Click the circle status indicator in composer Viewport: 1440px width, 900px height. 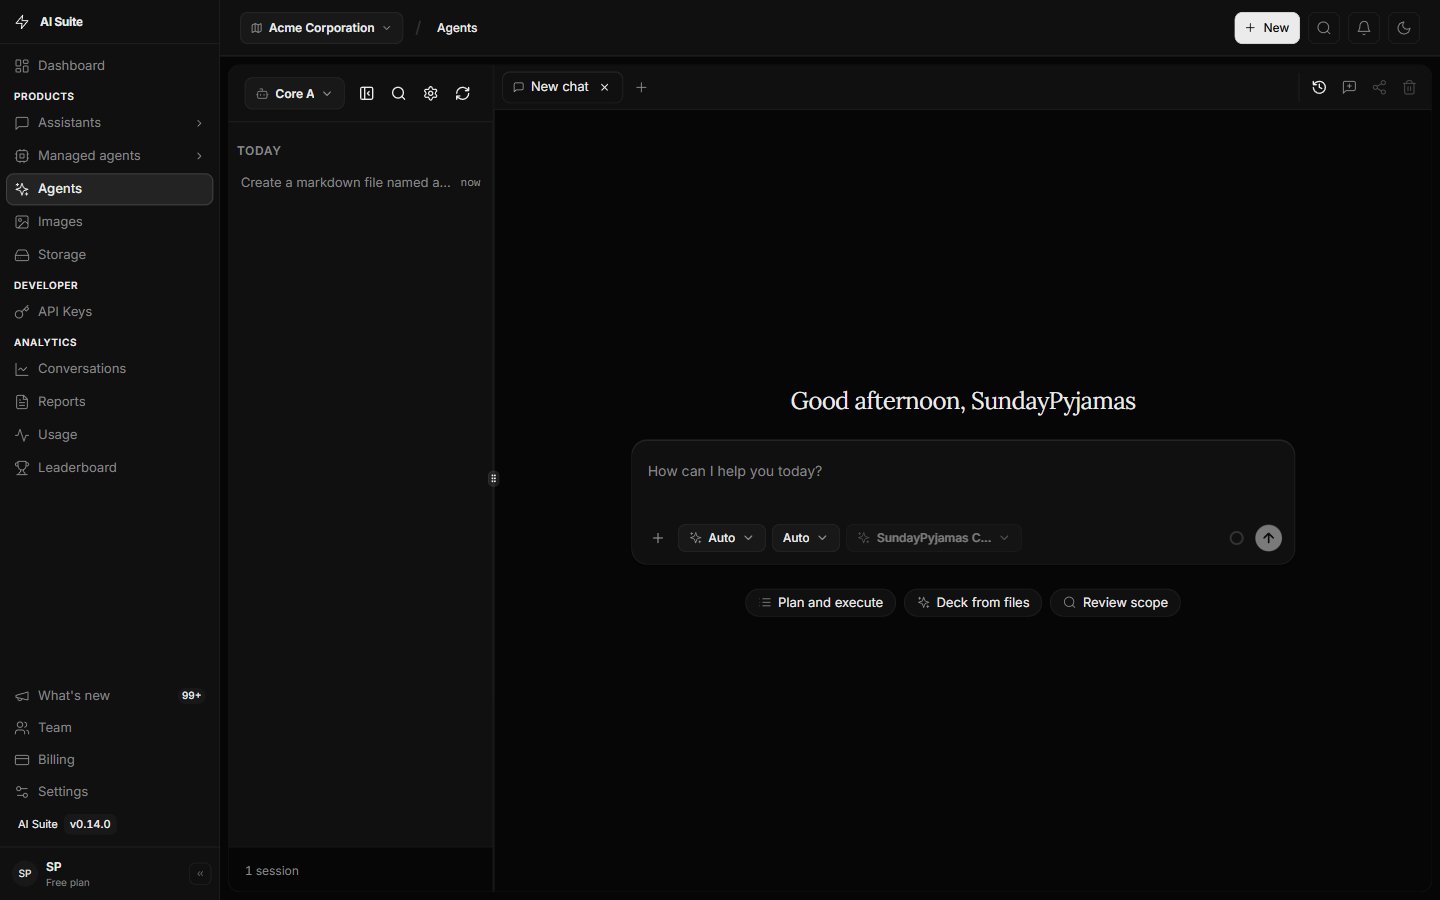point(1237,538)
